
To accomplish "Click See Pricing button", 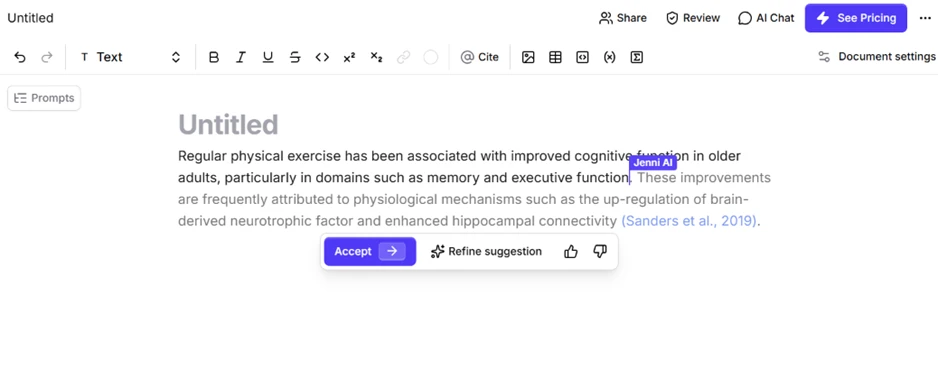I will pos(855,18).
